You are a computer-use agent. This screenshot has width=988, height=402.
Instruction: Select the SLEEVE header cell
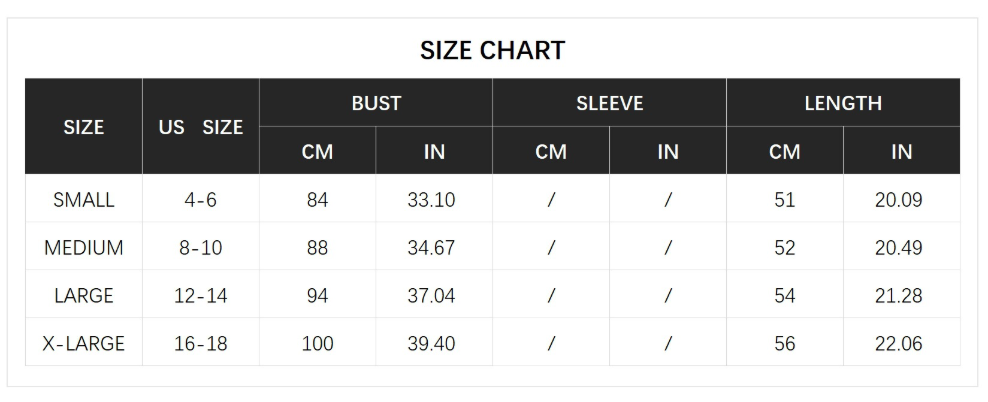609,103
